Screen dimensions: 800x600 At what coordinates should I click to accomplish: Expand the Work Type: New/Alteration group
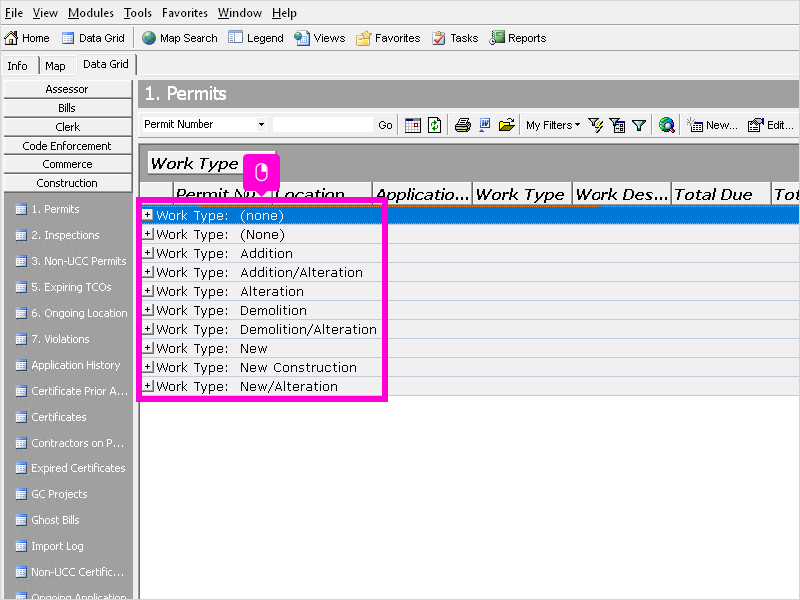tap(147, 385)
